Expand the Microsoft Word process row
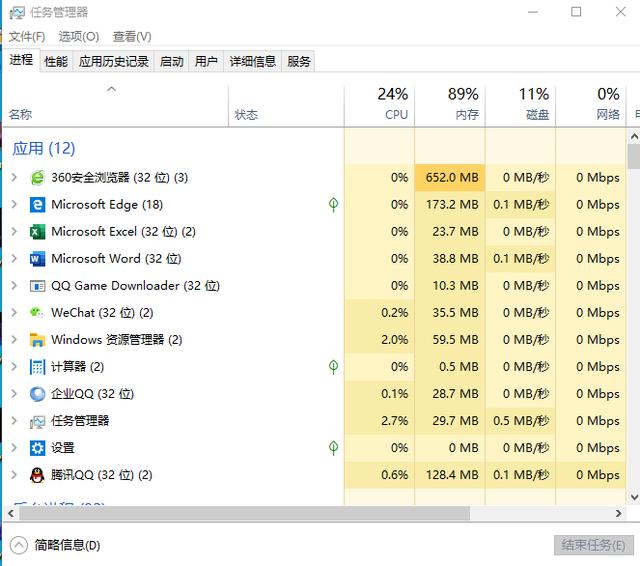Viewport: 640px width, 566px height. (14, 258)
